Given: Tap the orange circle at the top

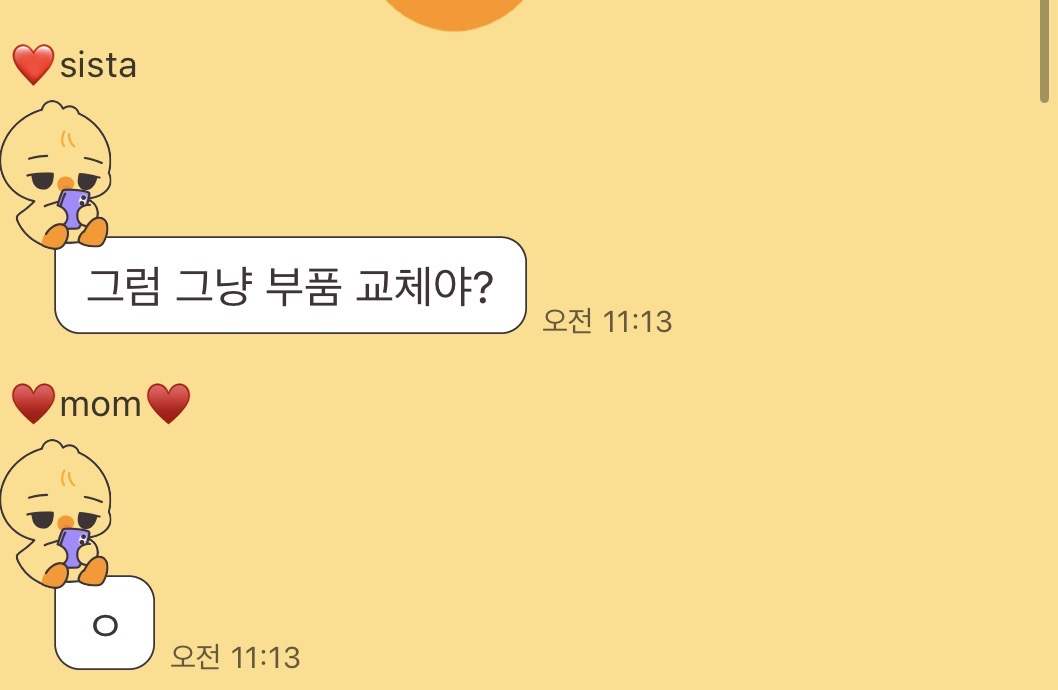Looking at the screenshot, I should [454, 14].
